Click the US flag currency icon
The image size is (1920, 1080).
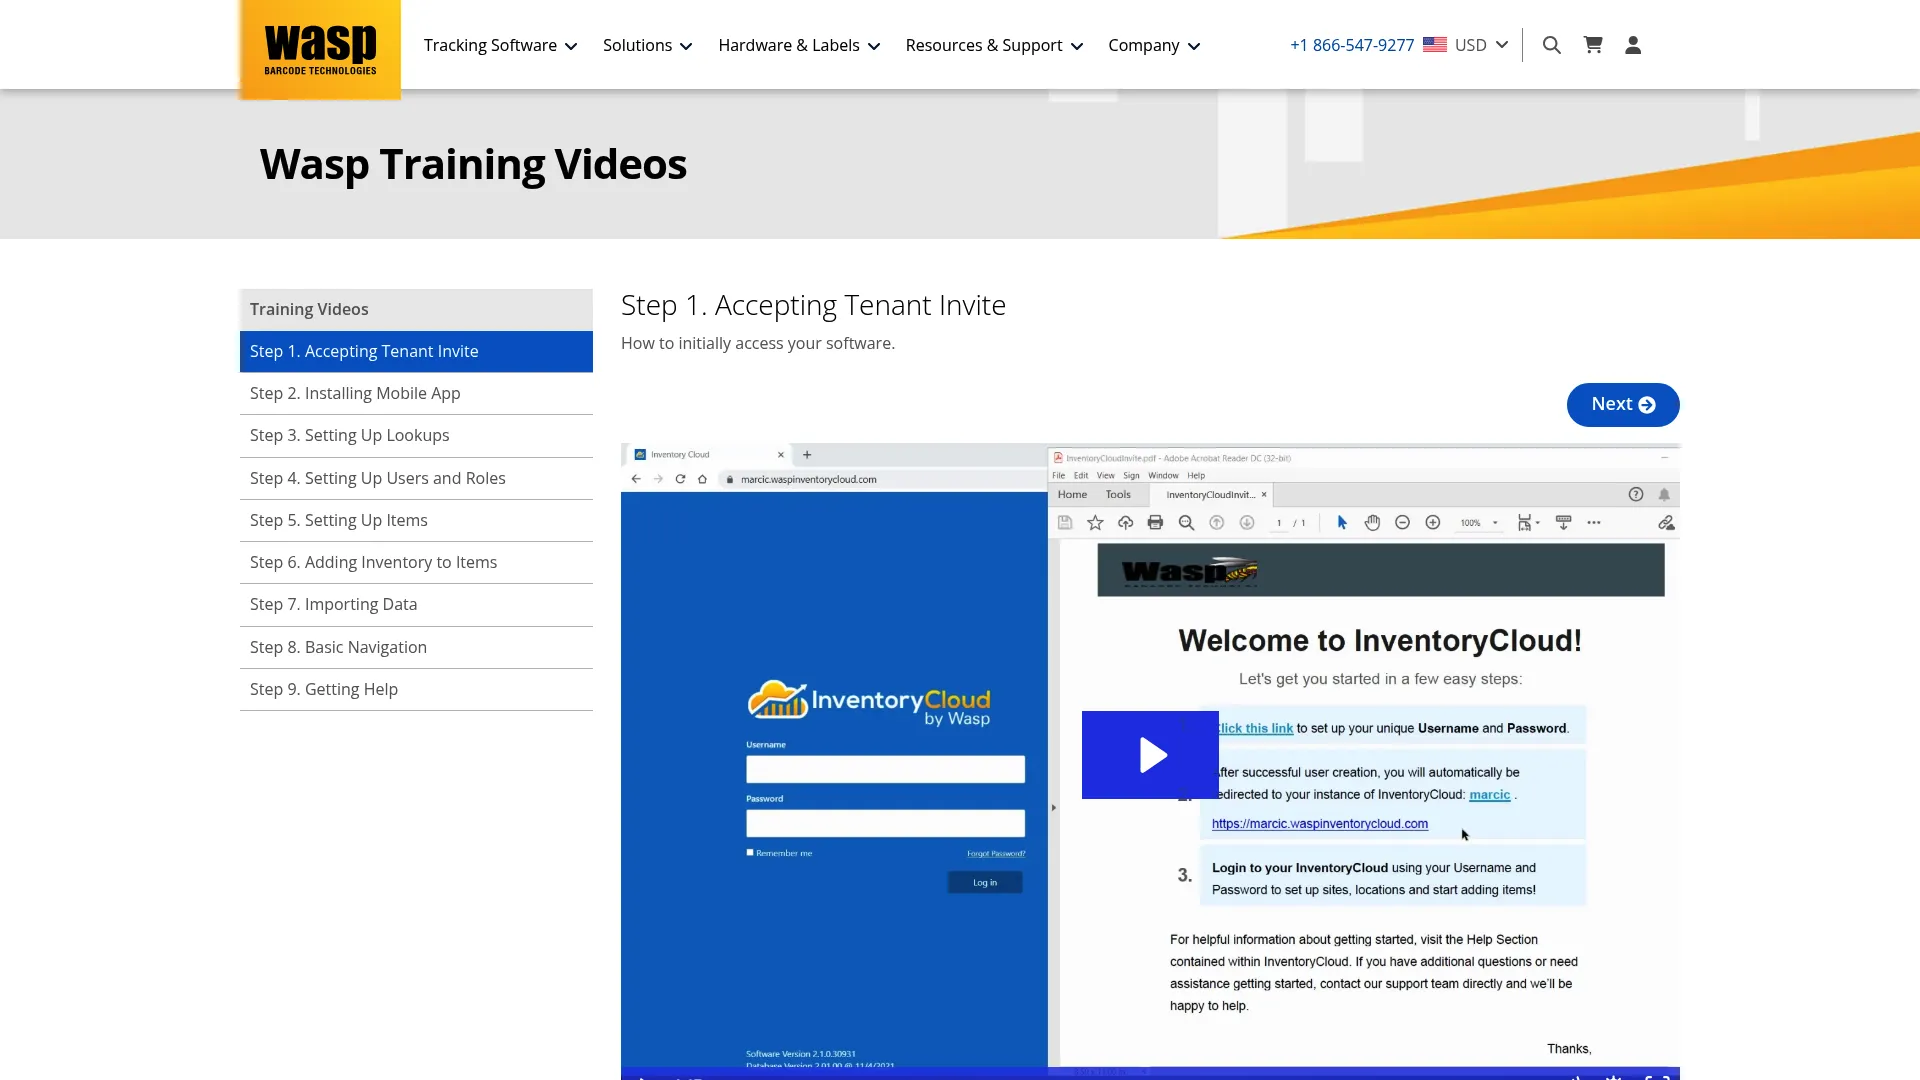(x=1435, y=45)
